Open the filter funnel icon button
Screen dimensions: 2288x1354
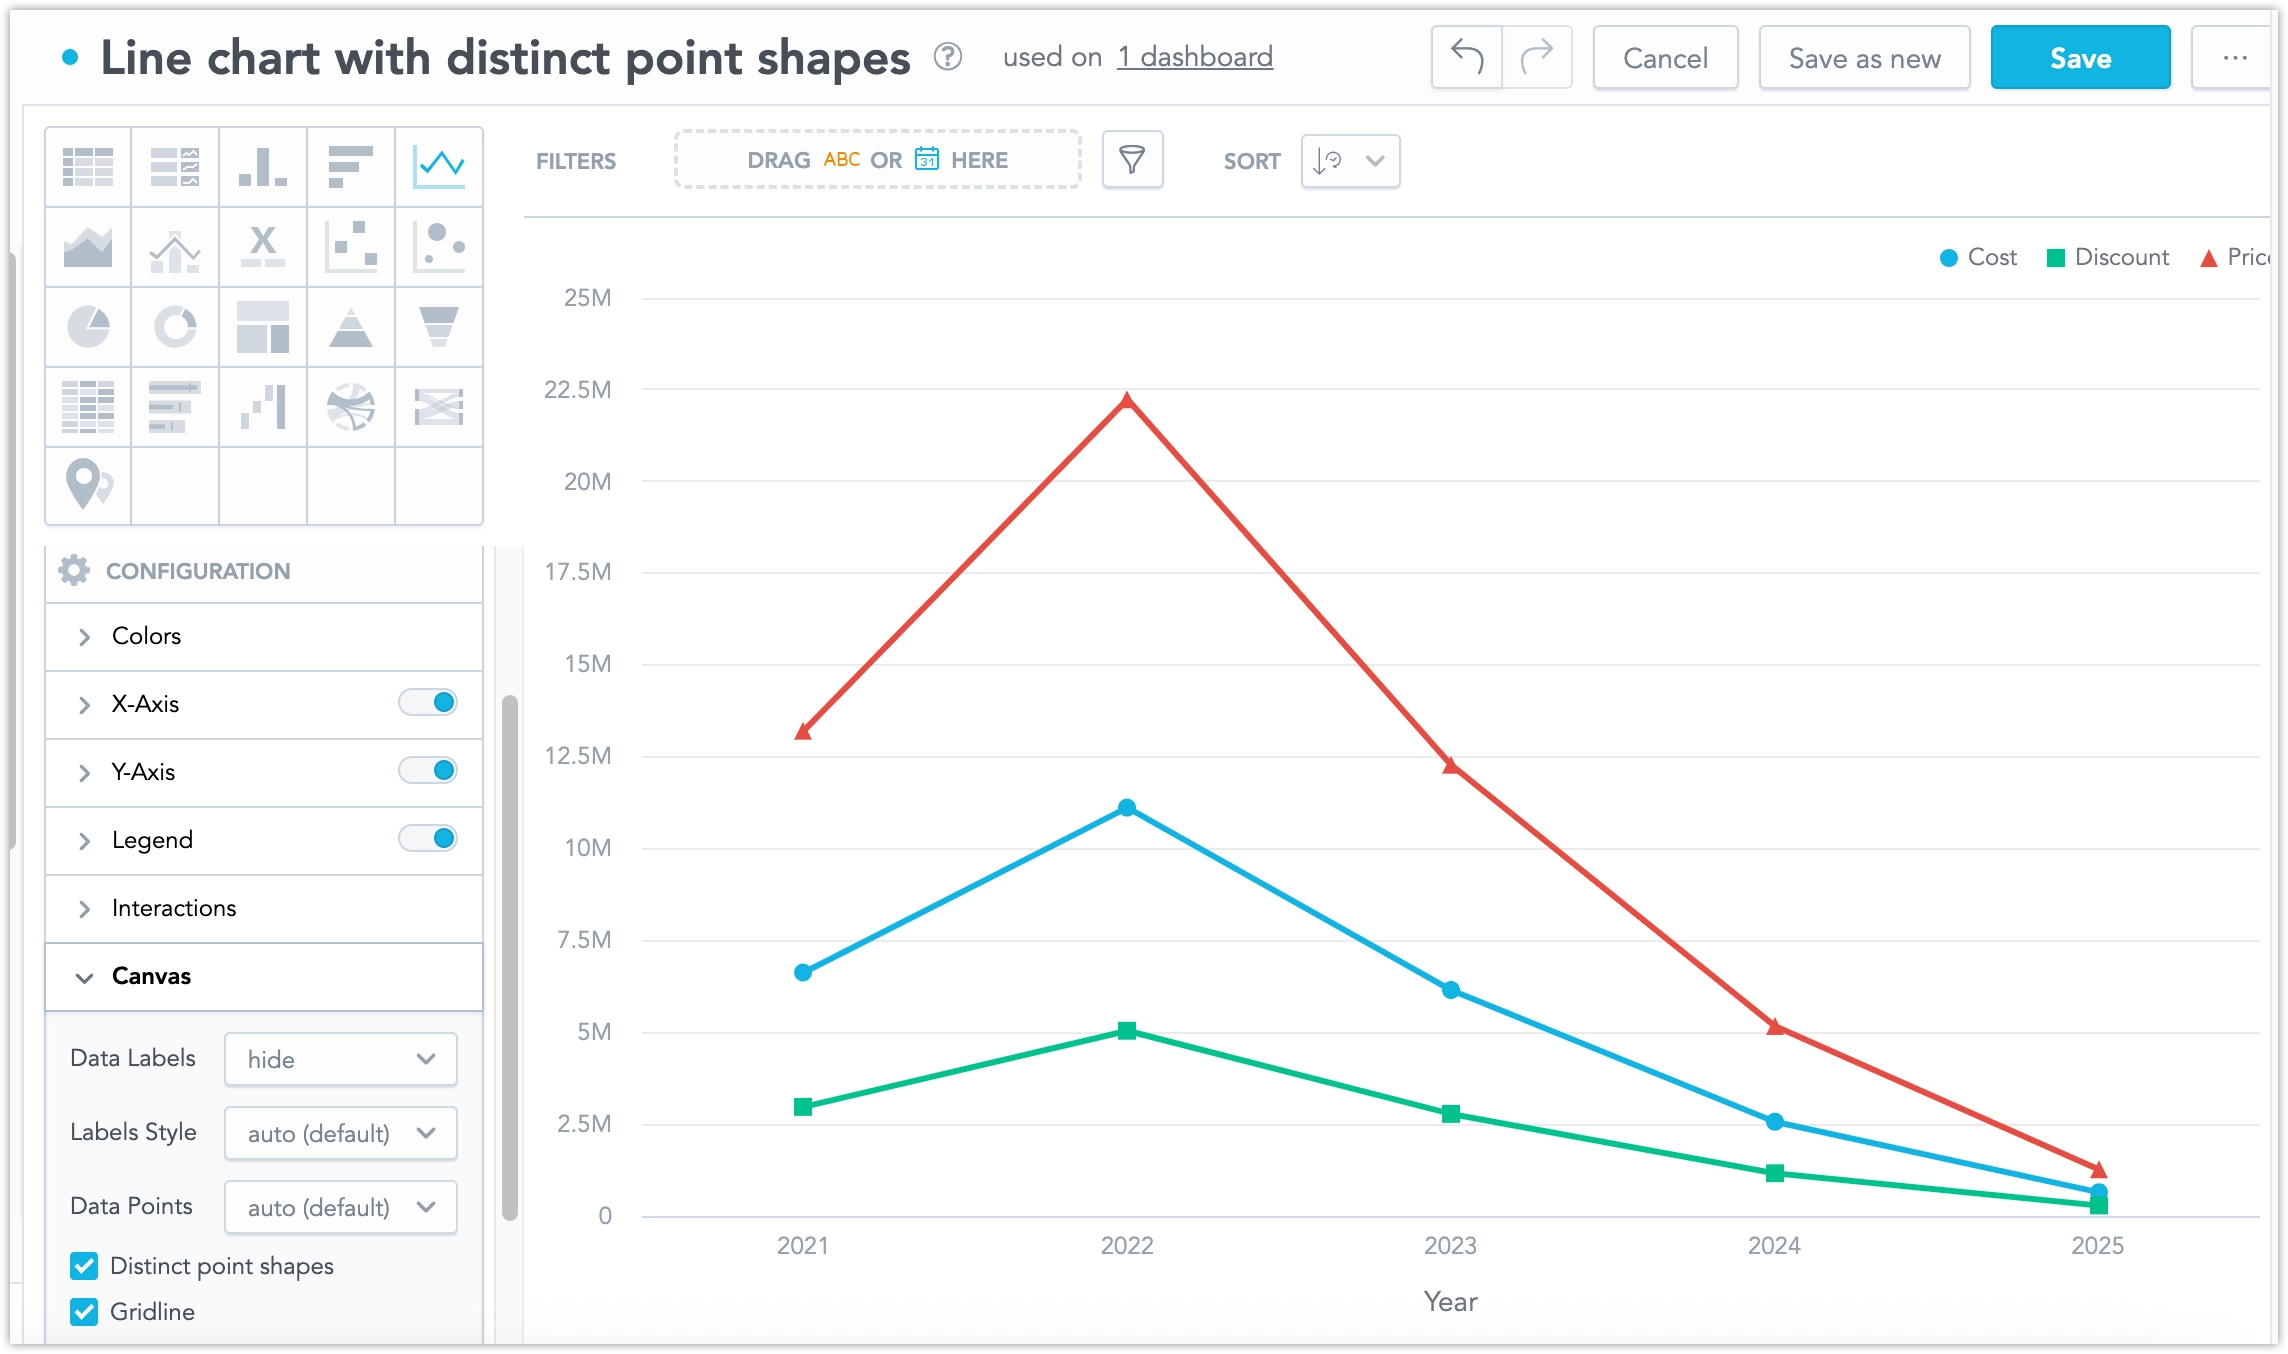1132,160
